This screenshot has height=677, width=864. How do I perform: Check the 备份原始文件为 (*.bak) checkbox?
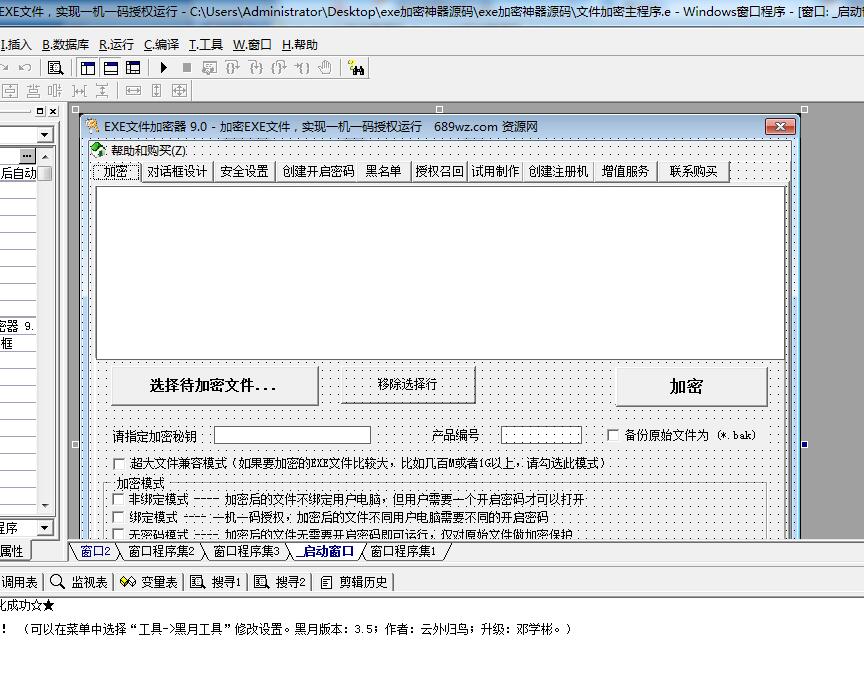pos(612,435)
